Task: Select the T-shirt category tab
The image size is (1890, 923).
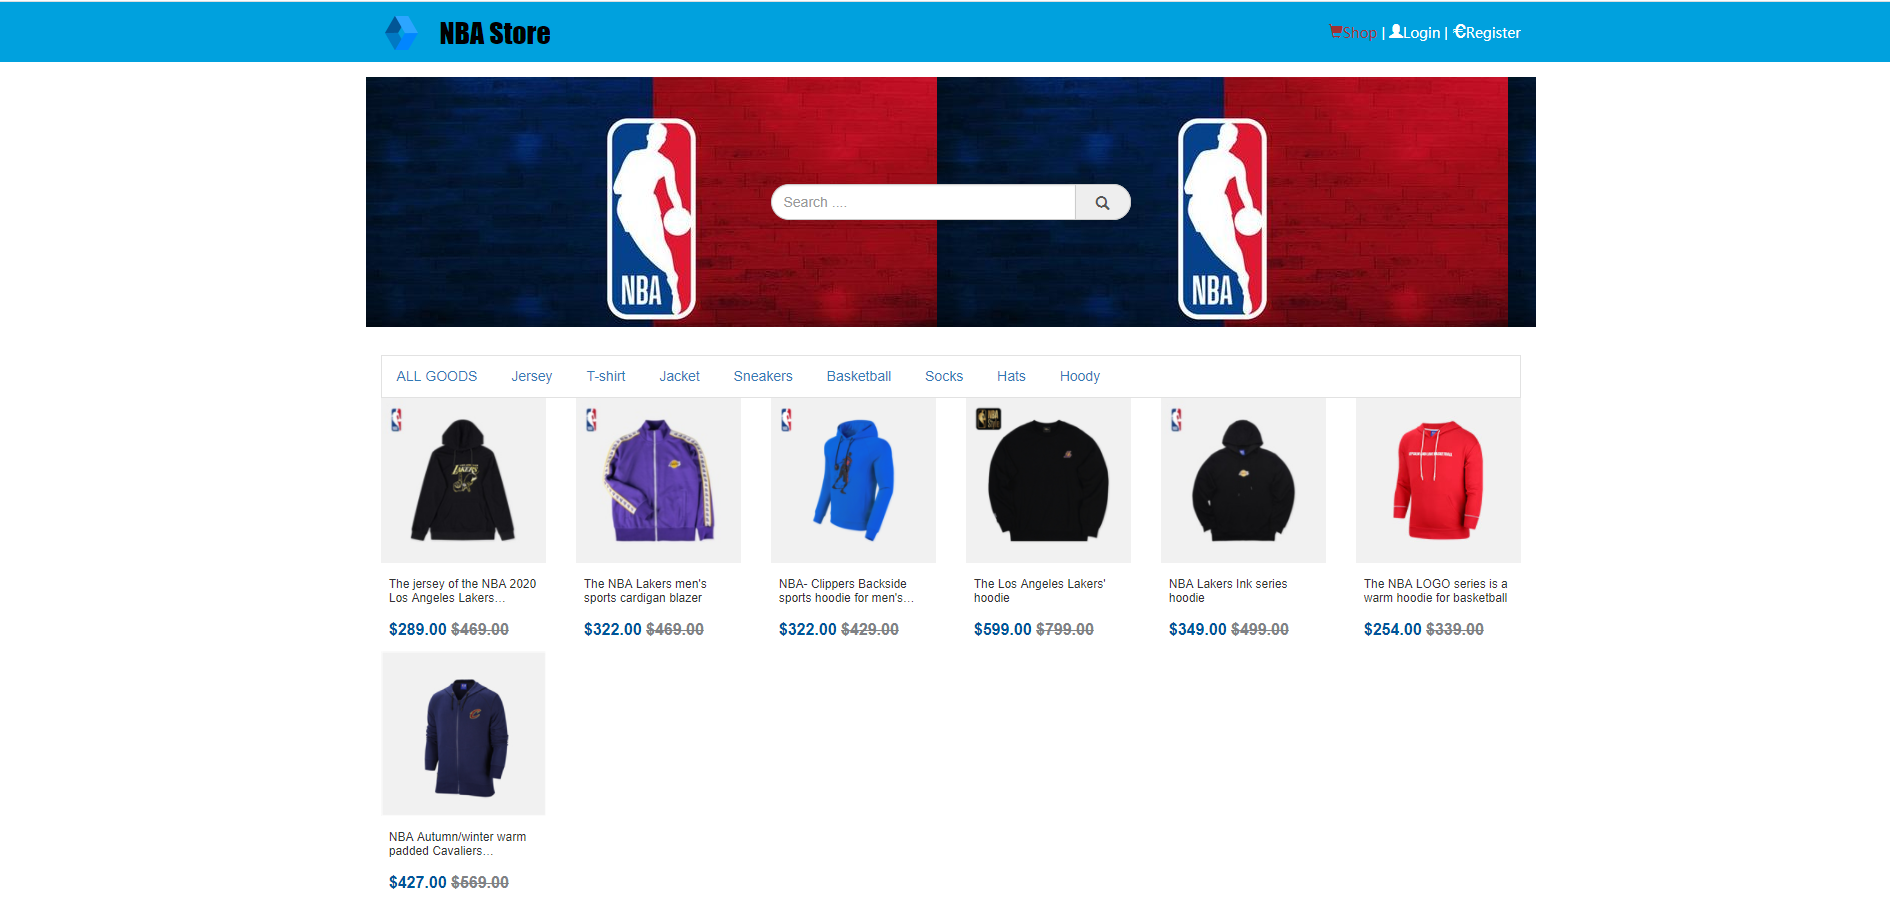Action: 606,376
